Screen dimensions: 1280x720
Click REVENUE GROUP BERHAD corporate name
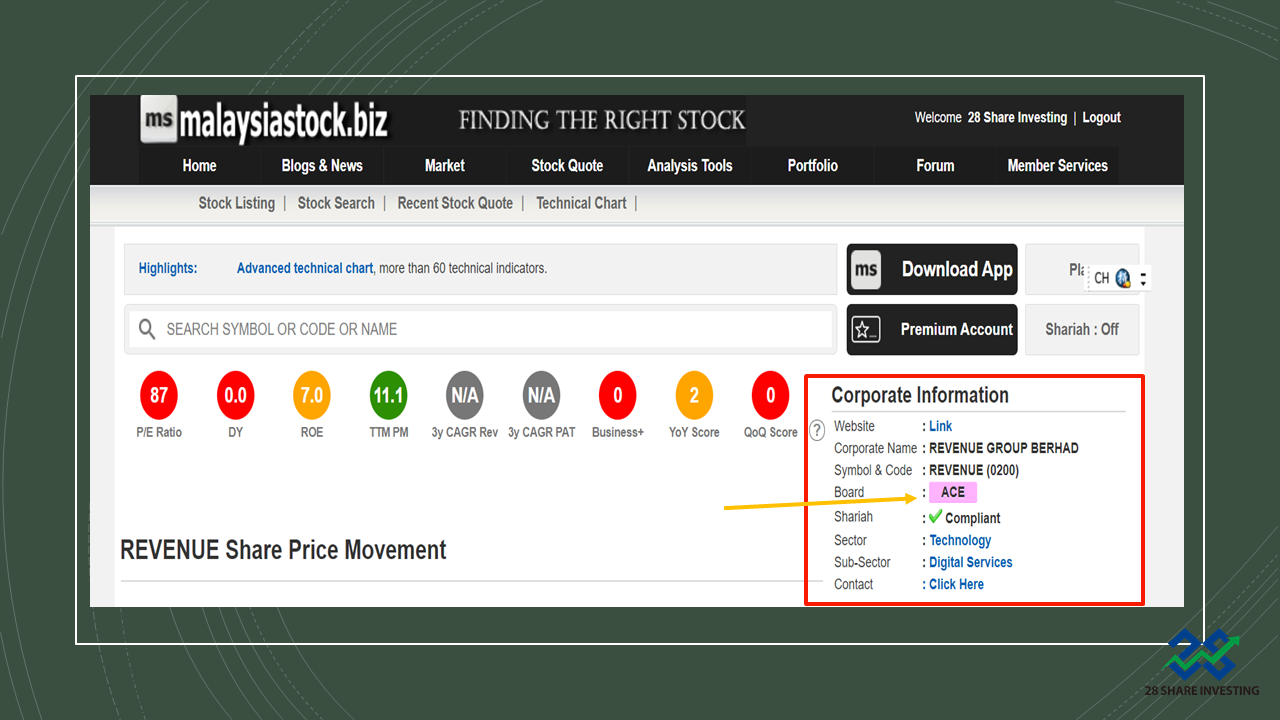tap(1004, 448)
